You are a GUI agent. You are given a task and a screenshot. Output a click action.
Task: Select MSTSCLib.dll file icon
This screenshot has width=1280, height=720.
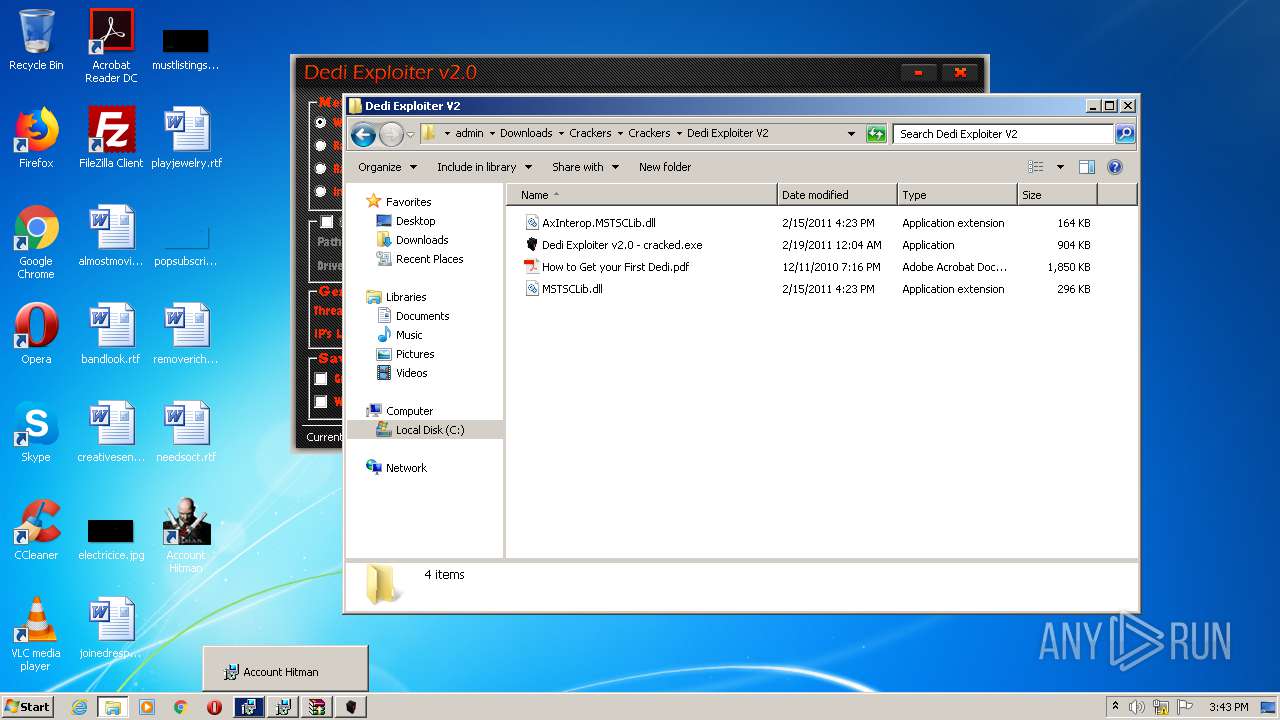pos(532,289)
